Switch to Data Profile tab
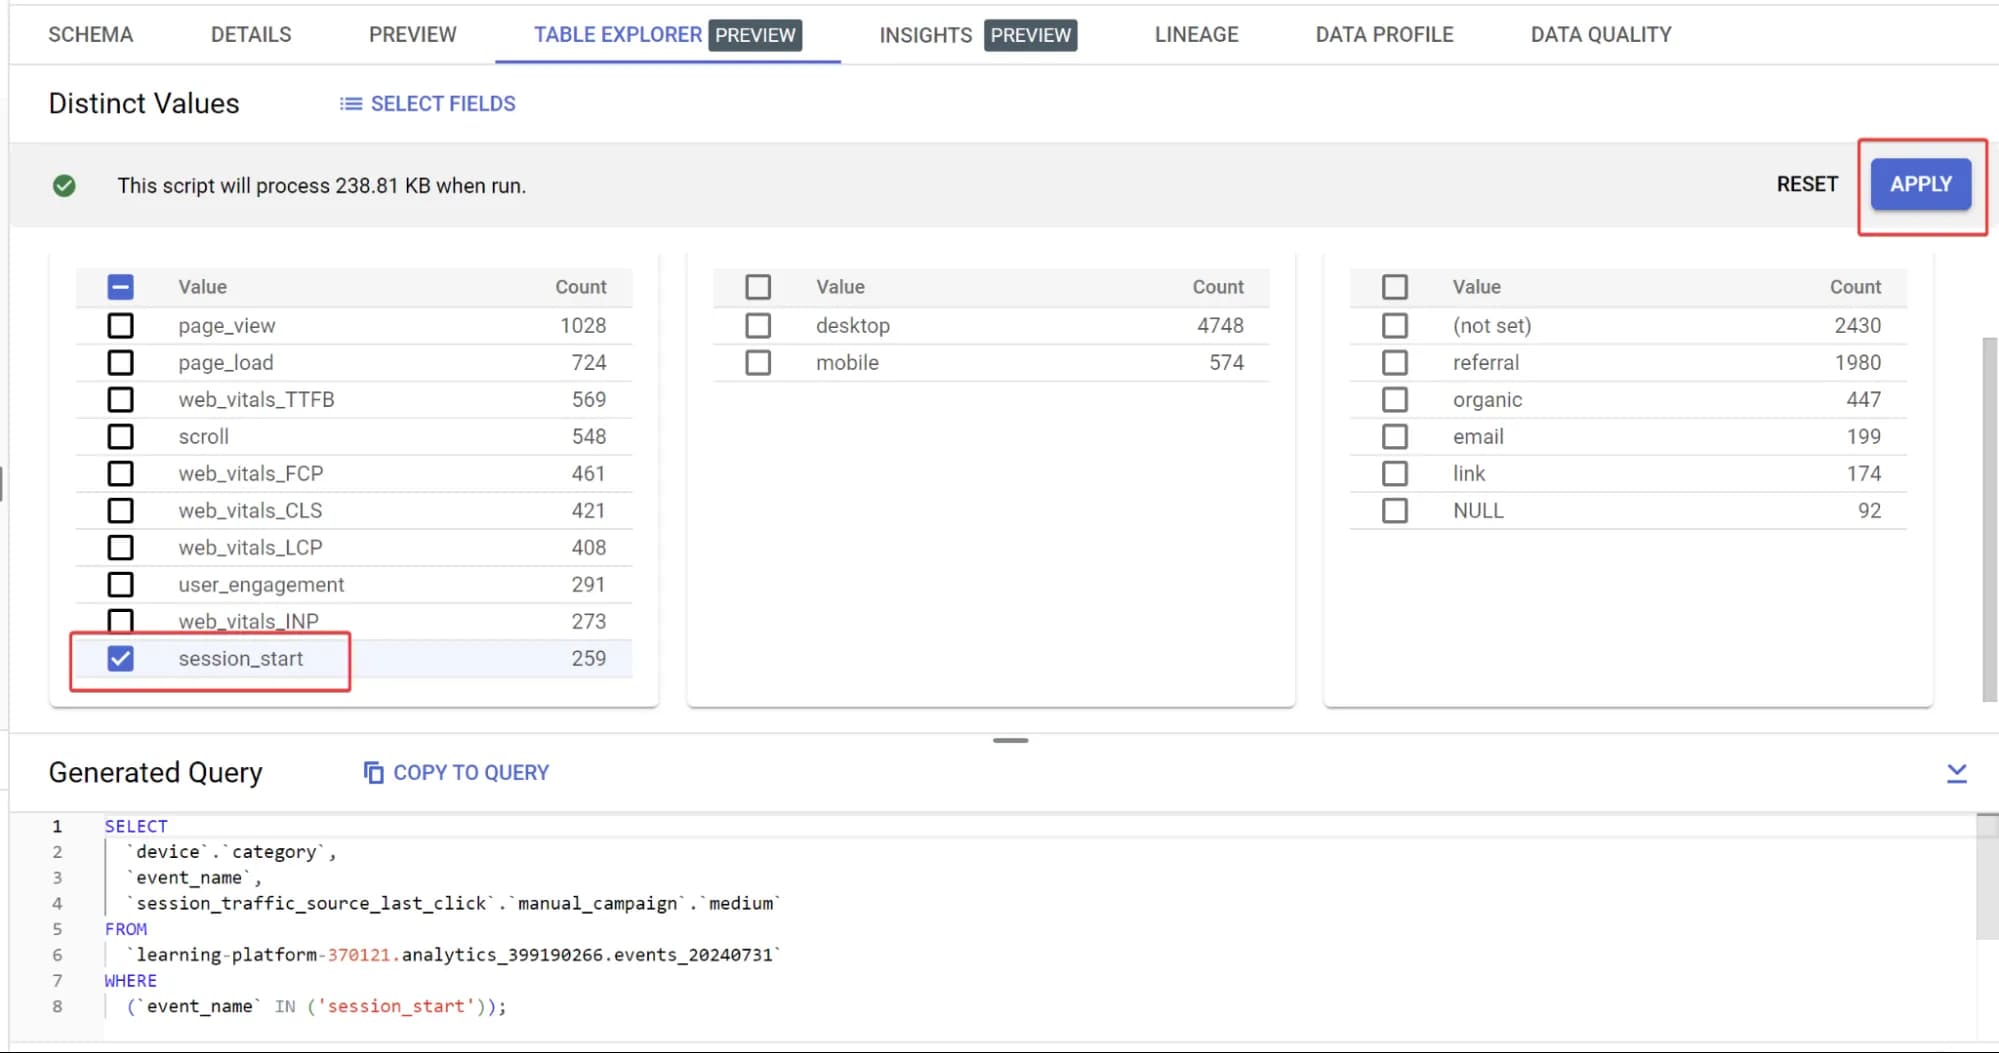The image size is (1999, 1053). coord(1384,35)
